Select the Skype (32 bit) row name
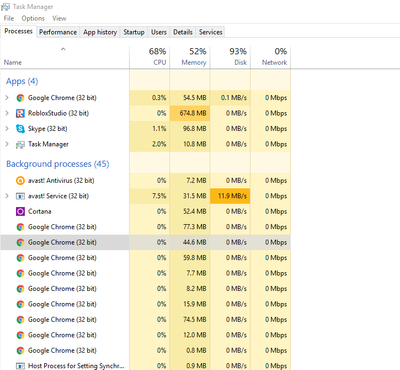 tap(48, 129)
